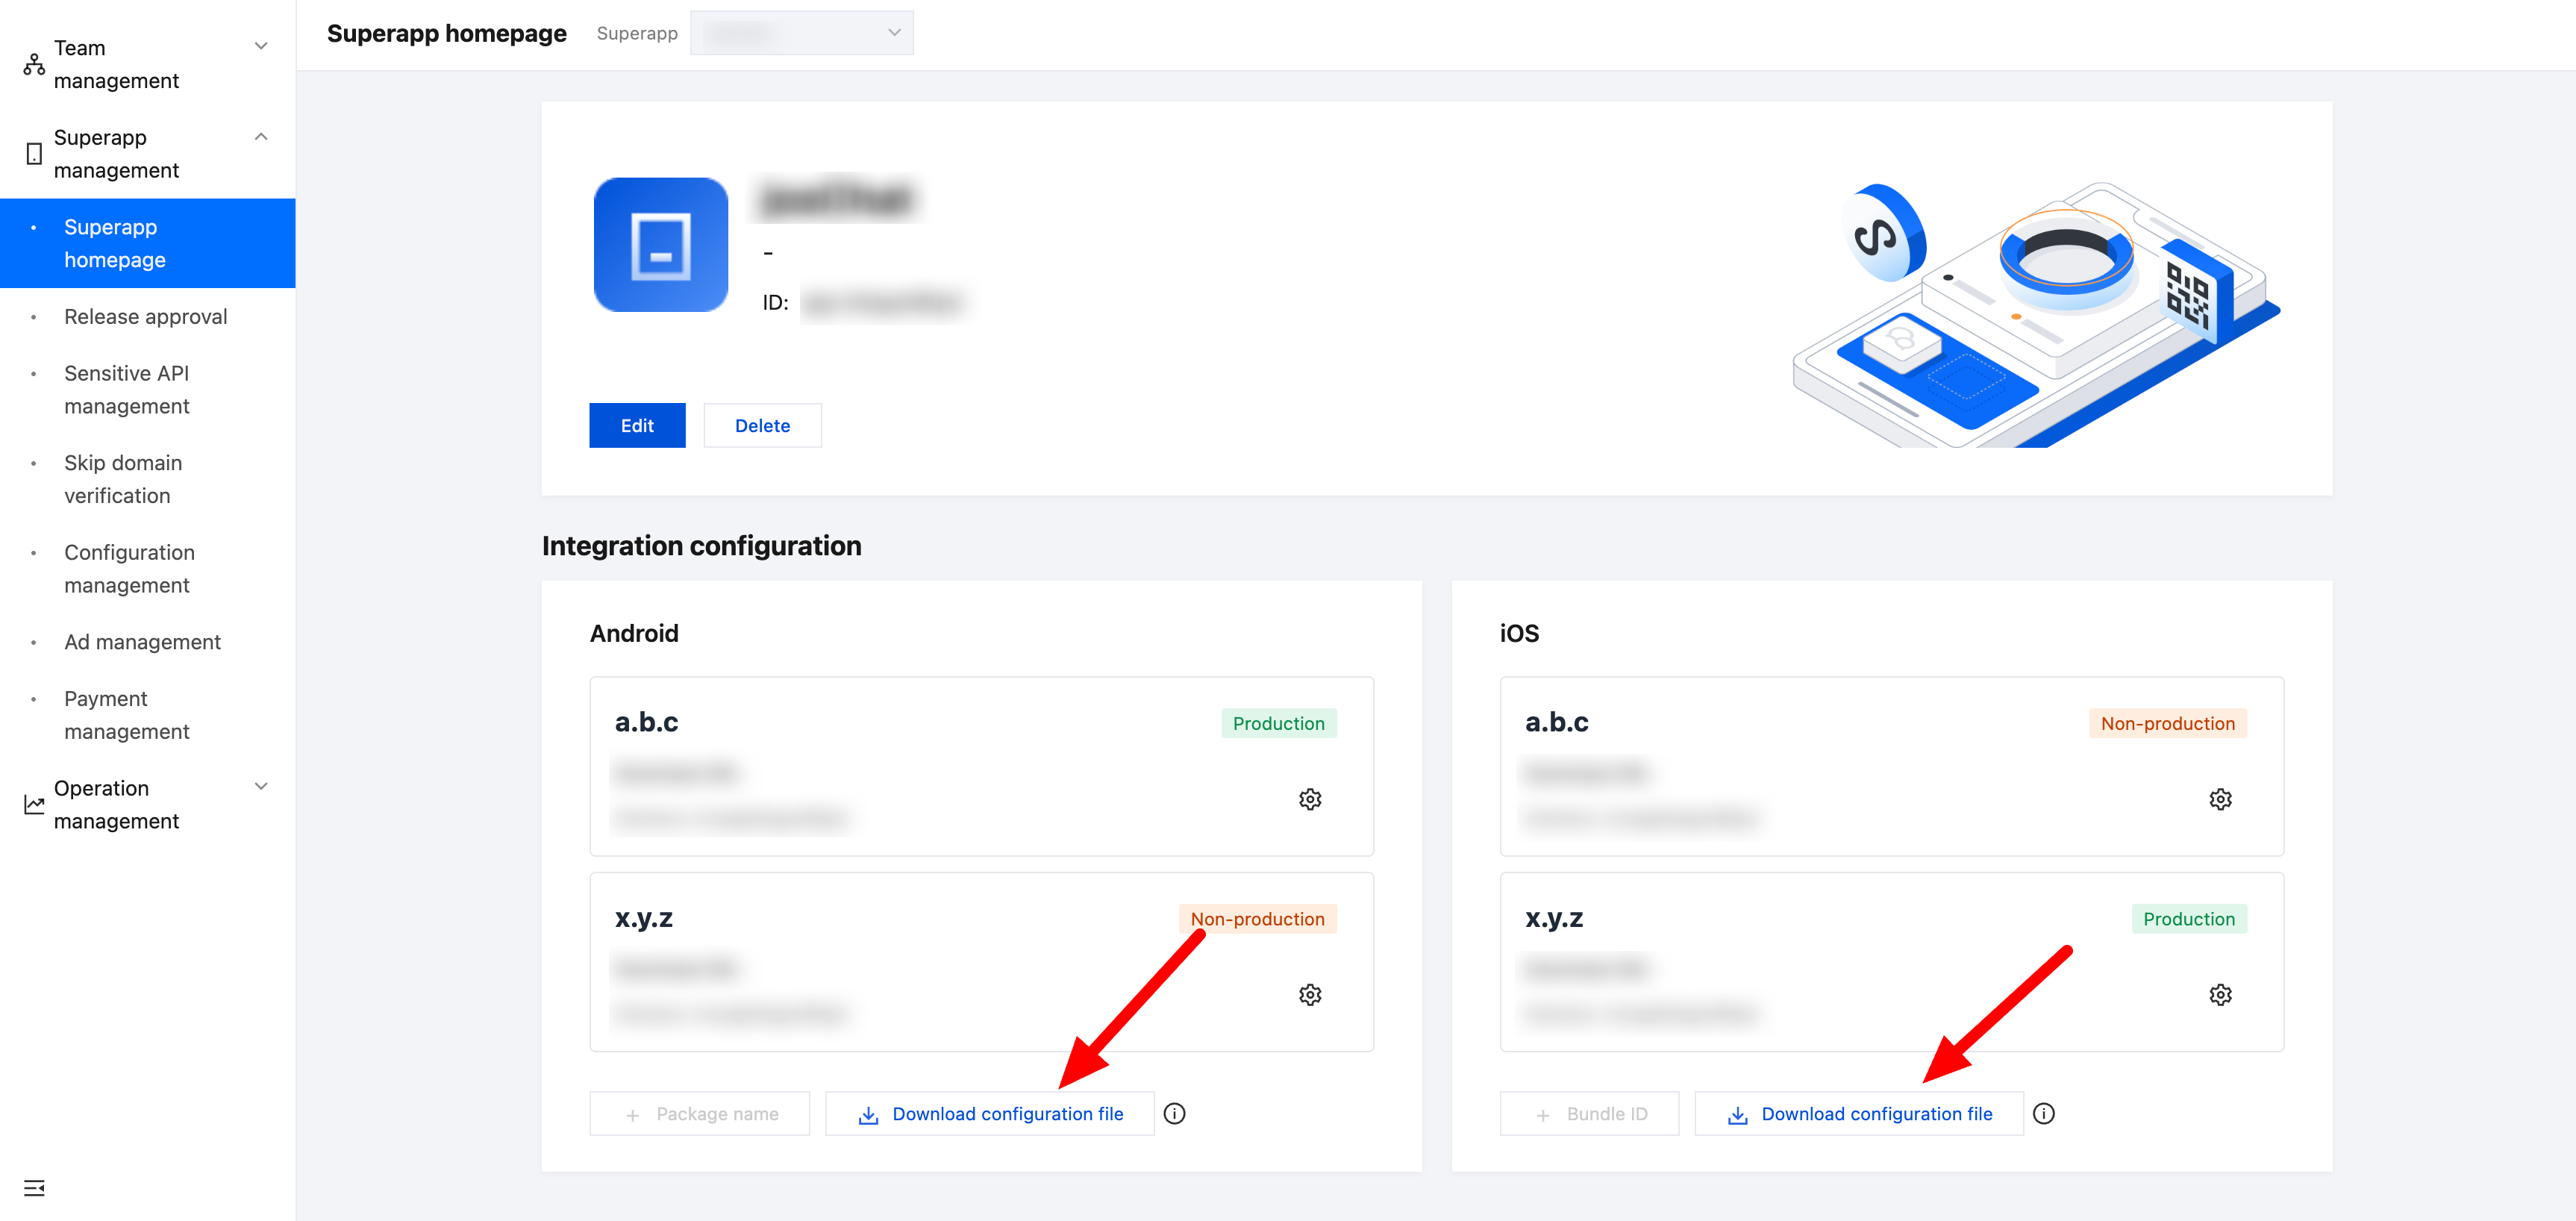Open settings gear for Android a.b.c package
This screenshot has height=1221, width=2576.
click(1309, 799)
